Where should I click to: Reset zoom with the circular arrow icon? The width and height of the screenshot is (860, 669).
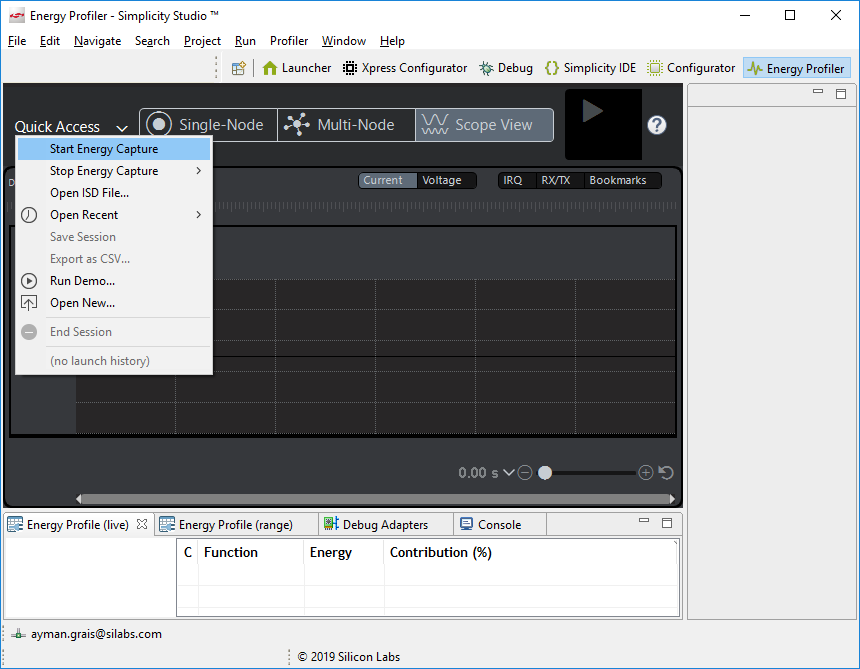tap(666, 472)
